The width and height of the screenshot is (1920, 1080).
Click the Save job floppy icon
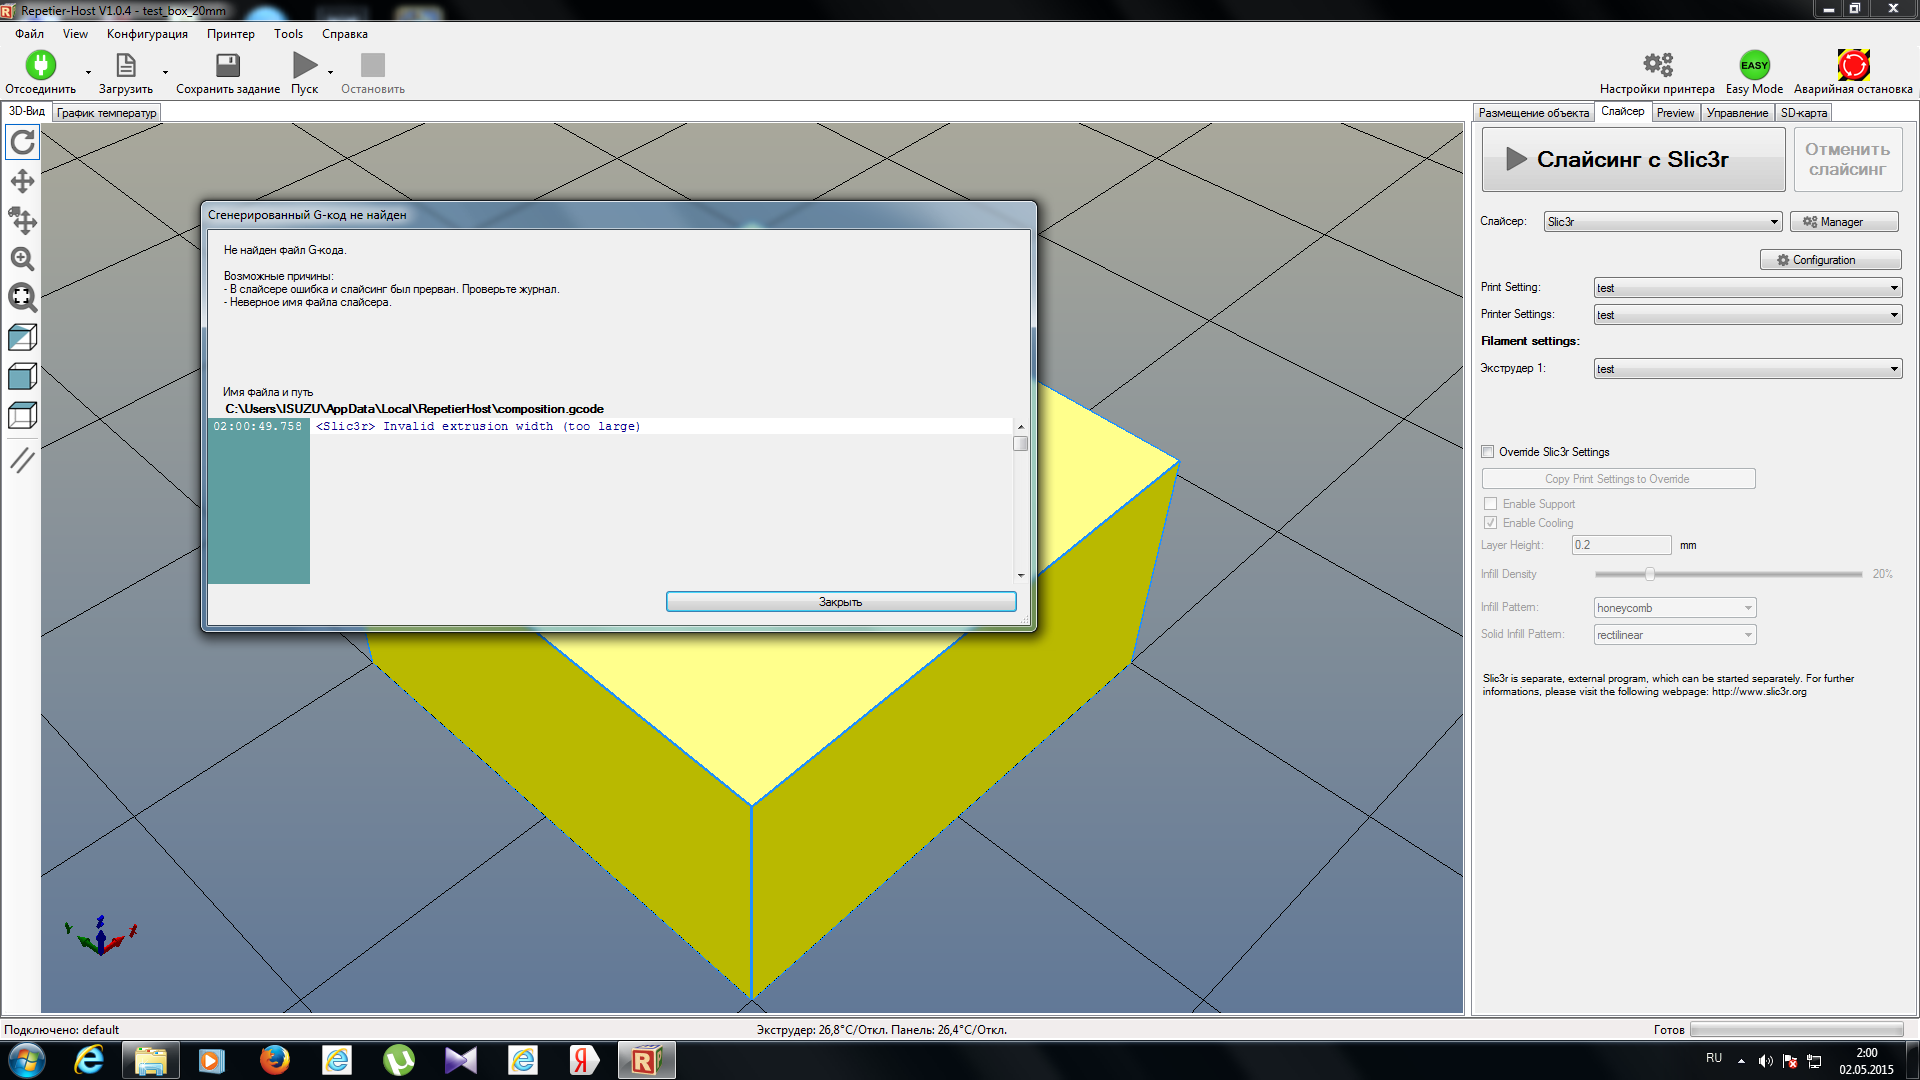(x=228, y=65)
